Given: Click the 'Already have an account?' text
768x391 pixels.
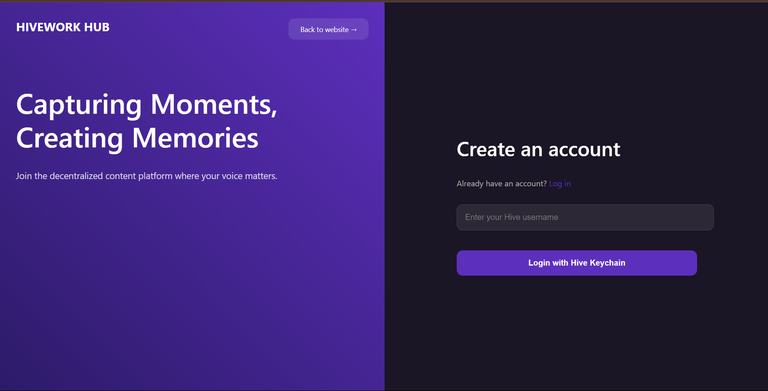Looking at the screenshot, I should pyautogui.click(x=502, y=184).
